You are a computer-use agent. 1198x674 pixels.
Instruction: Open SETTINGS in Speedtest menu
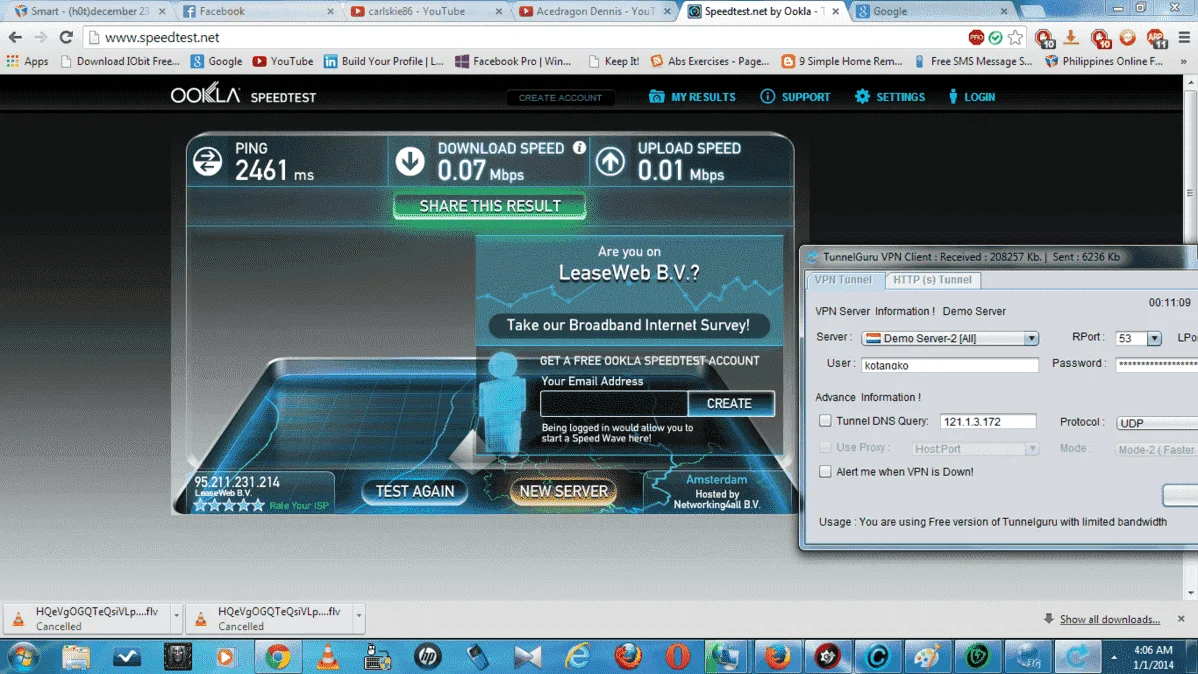pos(889,97)
